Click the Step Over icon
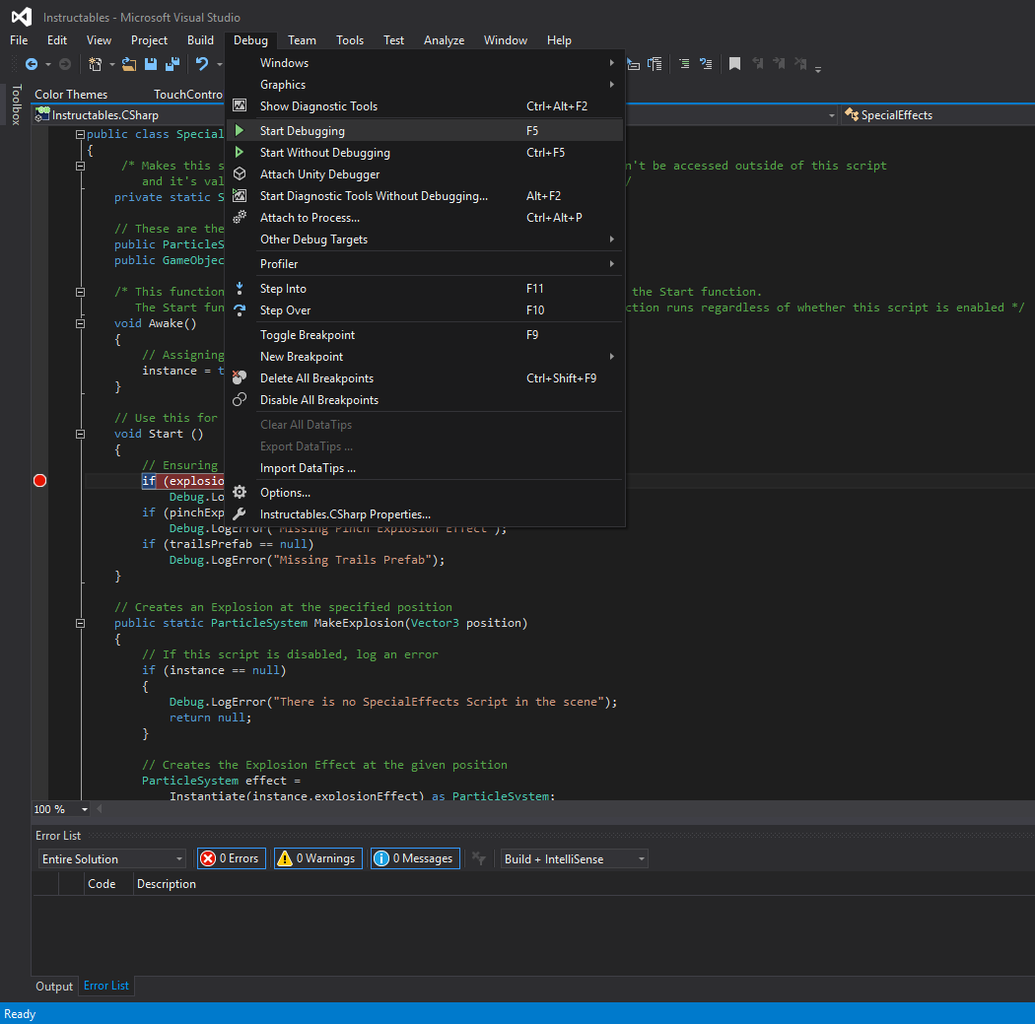1035x1024 pixels. (239, 310)
